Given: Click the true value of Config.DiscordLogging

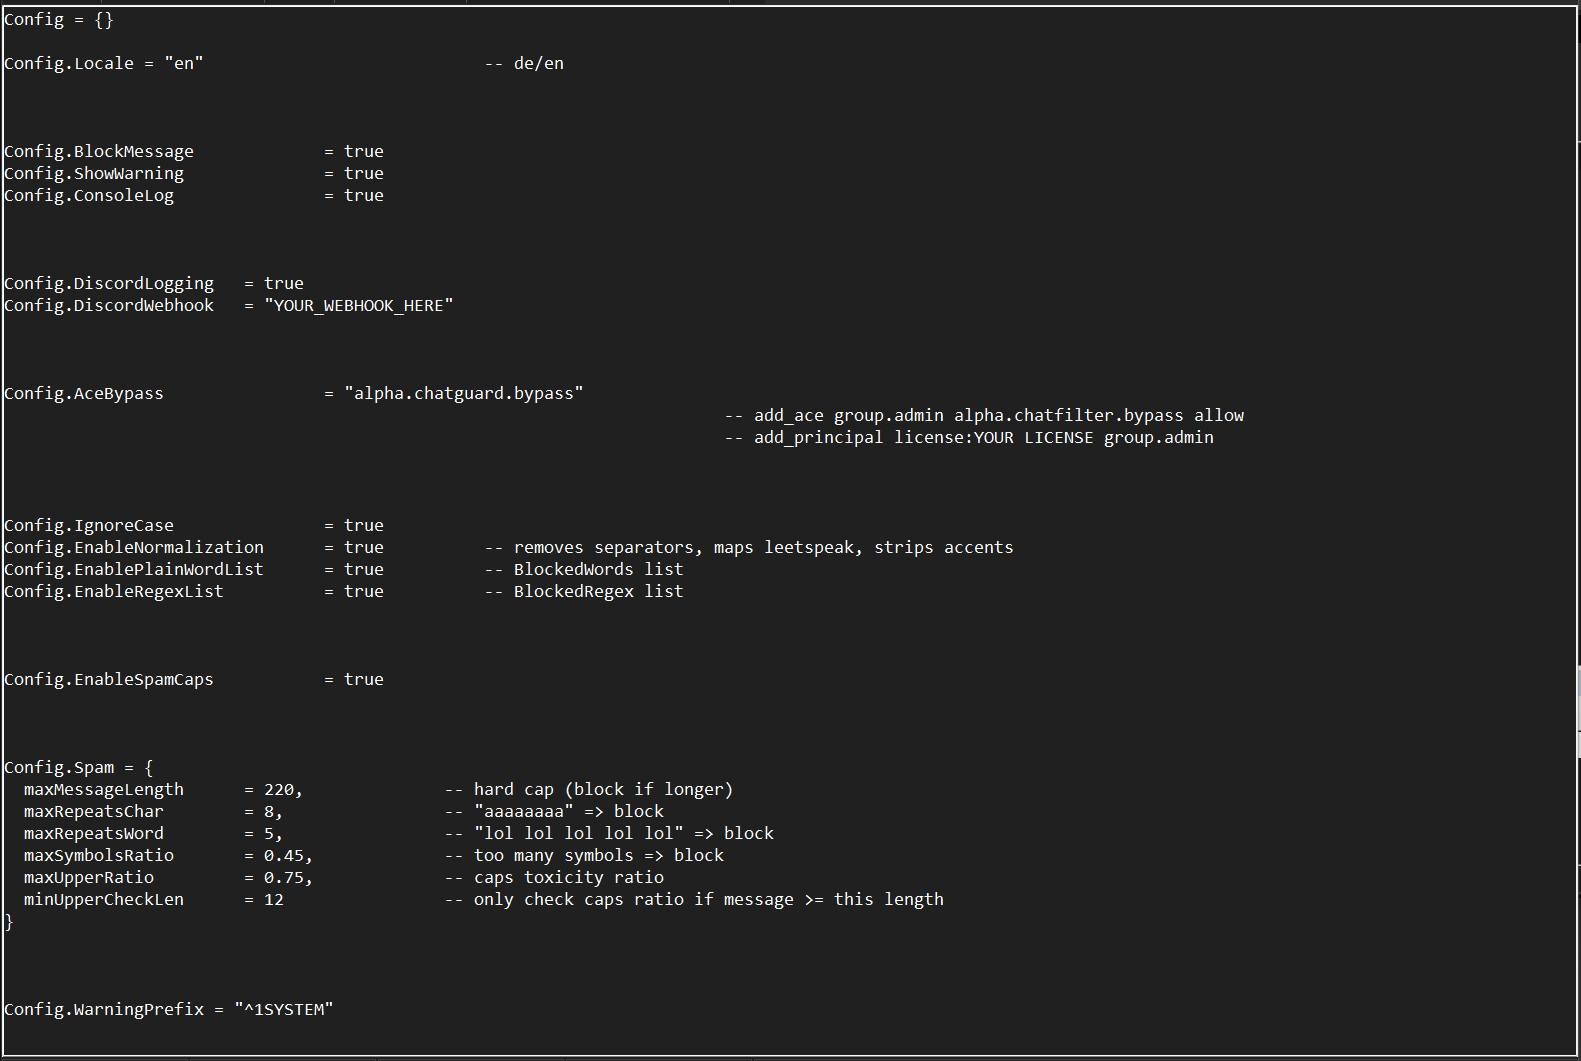Looking at the screenshot, I should click(284, 283).
